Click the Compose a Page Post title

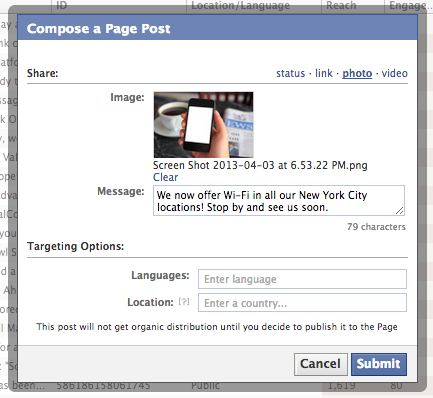point(99,29)
